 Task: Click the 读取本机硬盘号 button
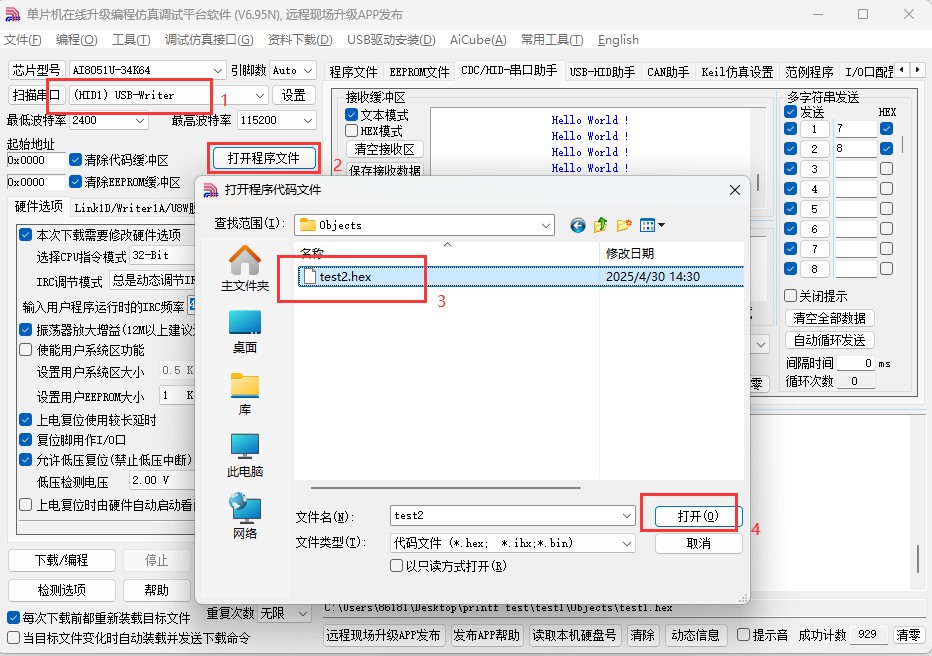pyautogui.click(x=574, y=635)
